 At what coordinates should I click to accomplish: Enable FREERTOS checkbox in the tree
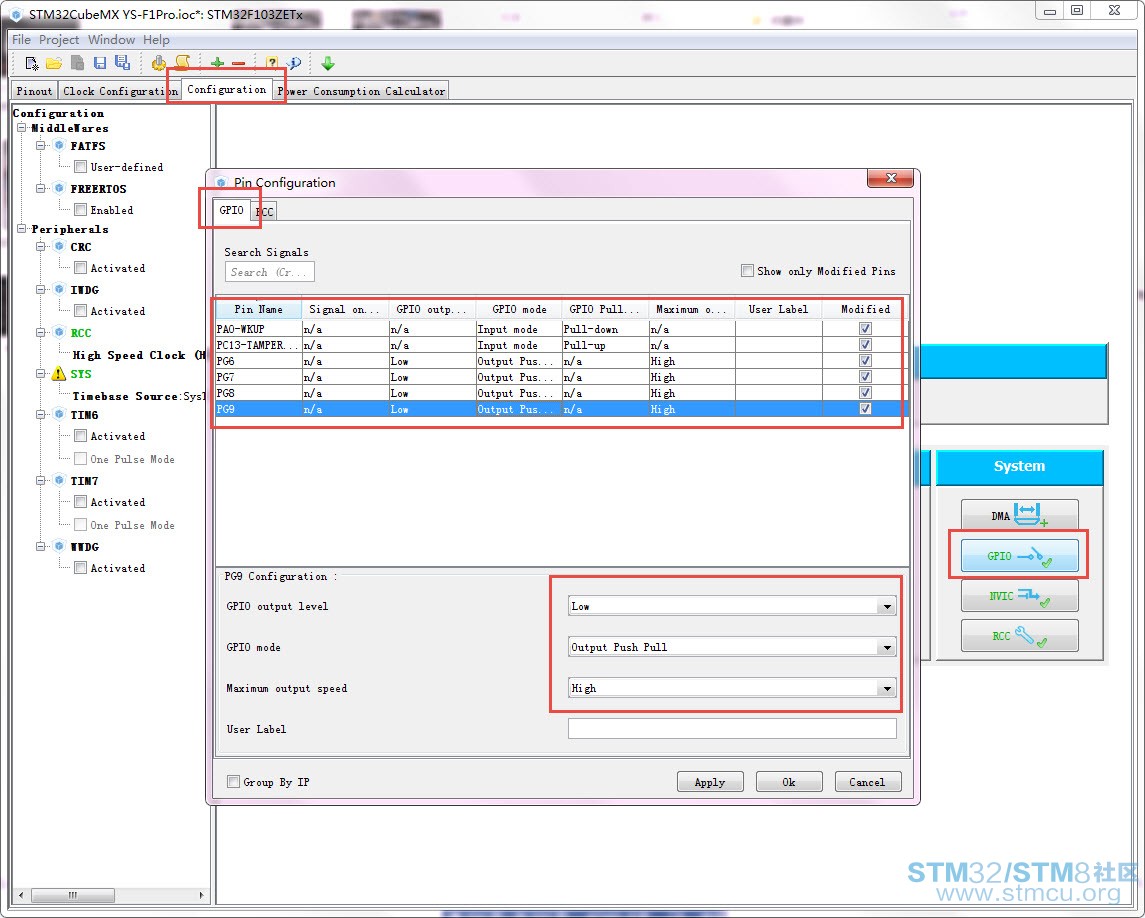point(81,210)
